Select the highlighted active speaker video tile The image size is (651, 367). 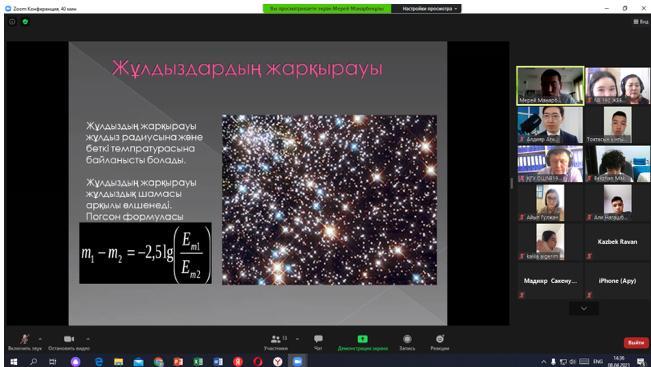coord(550,86)
